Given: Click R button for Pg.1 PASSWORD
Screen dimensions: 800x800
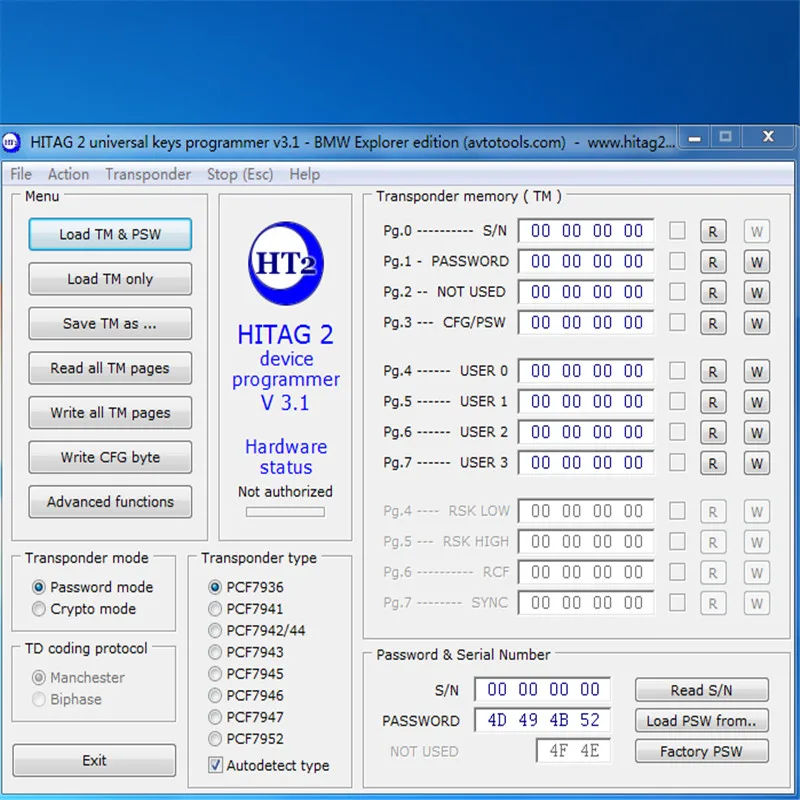Looking at the screenshot, I should point(713,262).
